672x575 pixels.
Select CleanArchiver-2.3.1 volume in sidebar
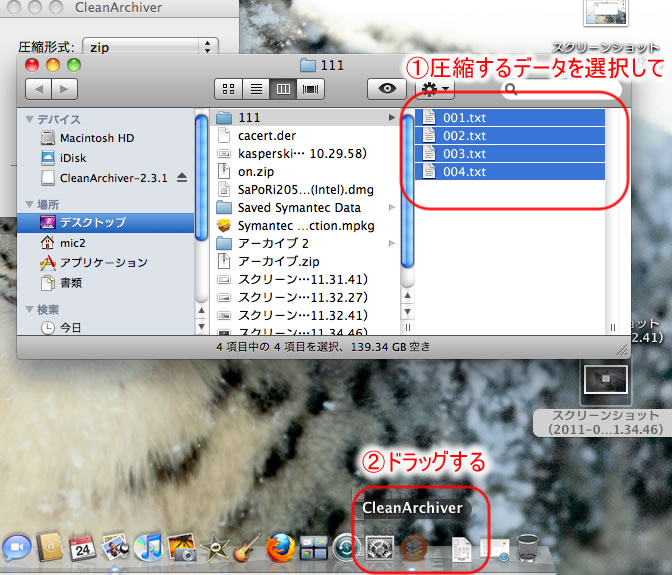tap(104, 178)
